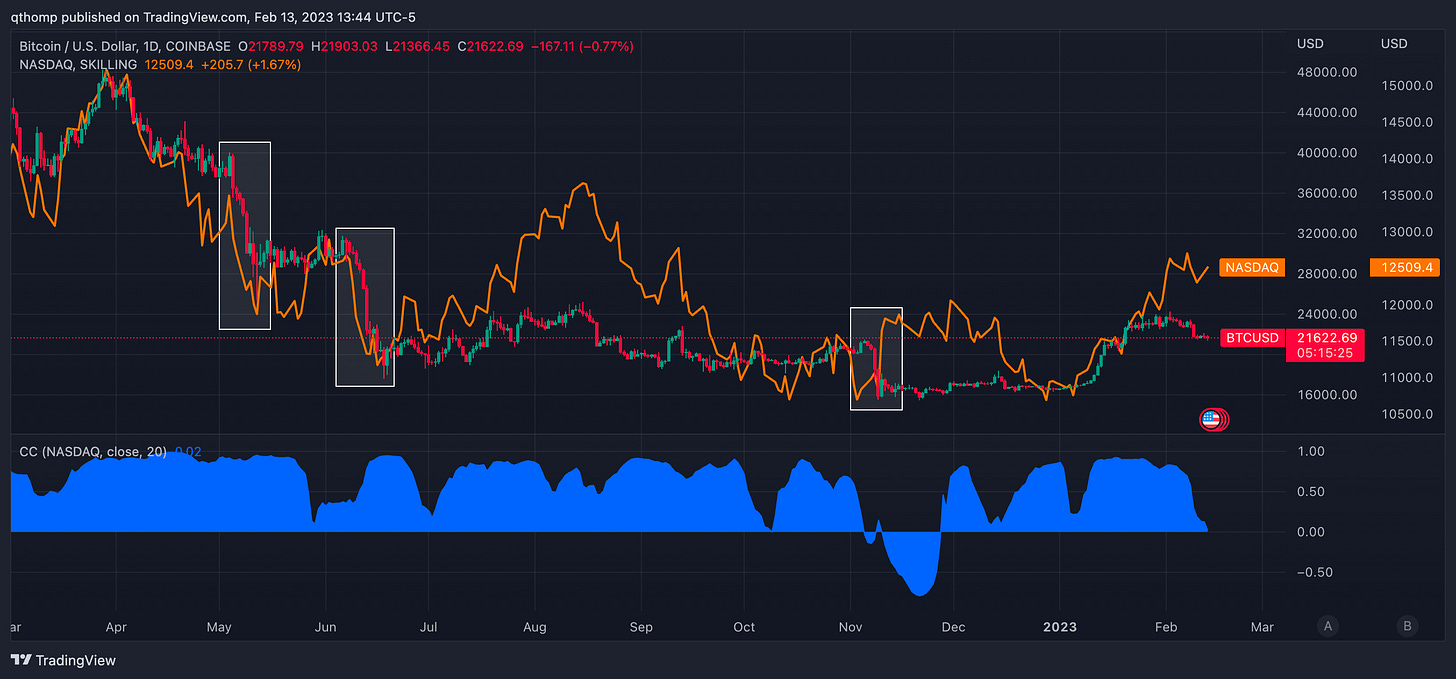Click the 32000.00 price axis label
The height and width of the screenshot is (679, 1456).
coord(1327,234)
